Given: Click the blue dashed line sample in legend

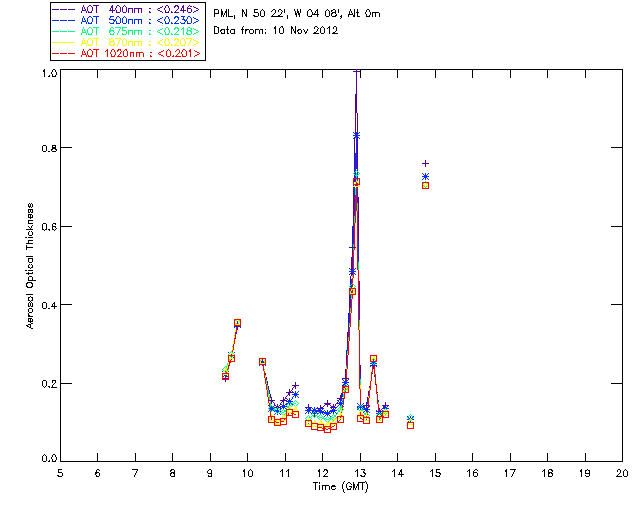Looking at the screenshot, I should pyautogui.click(x=64, y=20).
